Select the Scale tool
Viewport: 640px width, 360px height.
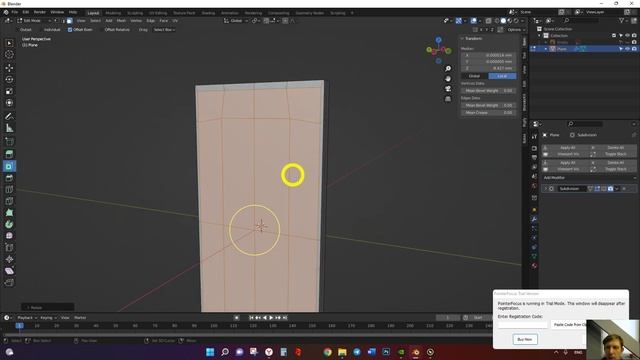coord(9,91)
